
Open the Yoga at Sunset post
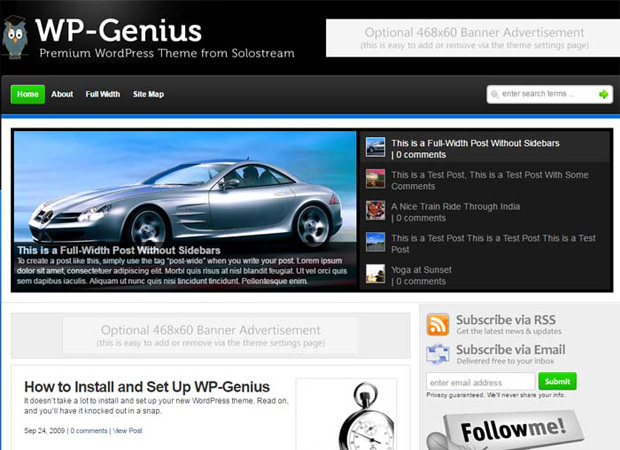[421, 270]
